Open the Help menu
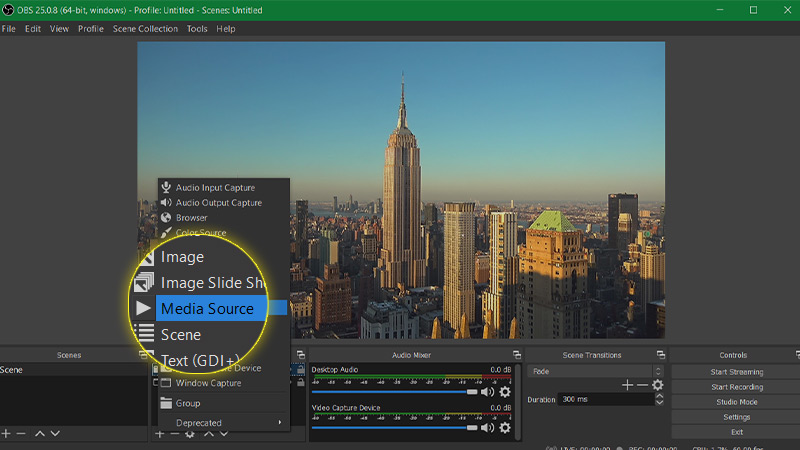This screenshot has width=800, height=450. 226,29
